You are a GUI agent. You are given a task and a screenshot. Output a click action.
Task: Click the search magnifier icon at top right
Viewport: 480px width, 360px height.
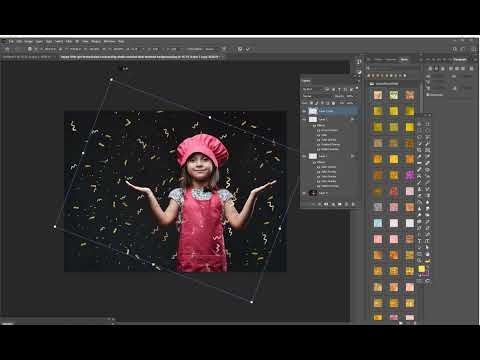click(455, 49)
